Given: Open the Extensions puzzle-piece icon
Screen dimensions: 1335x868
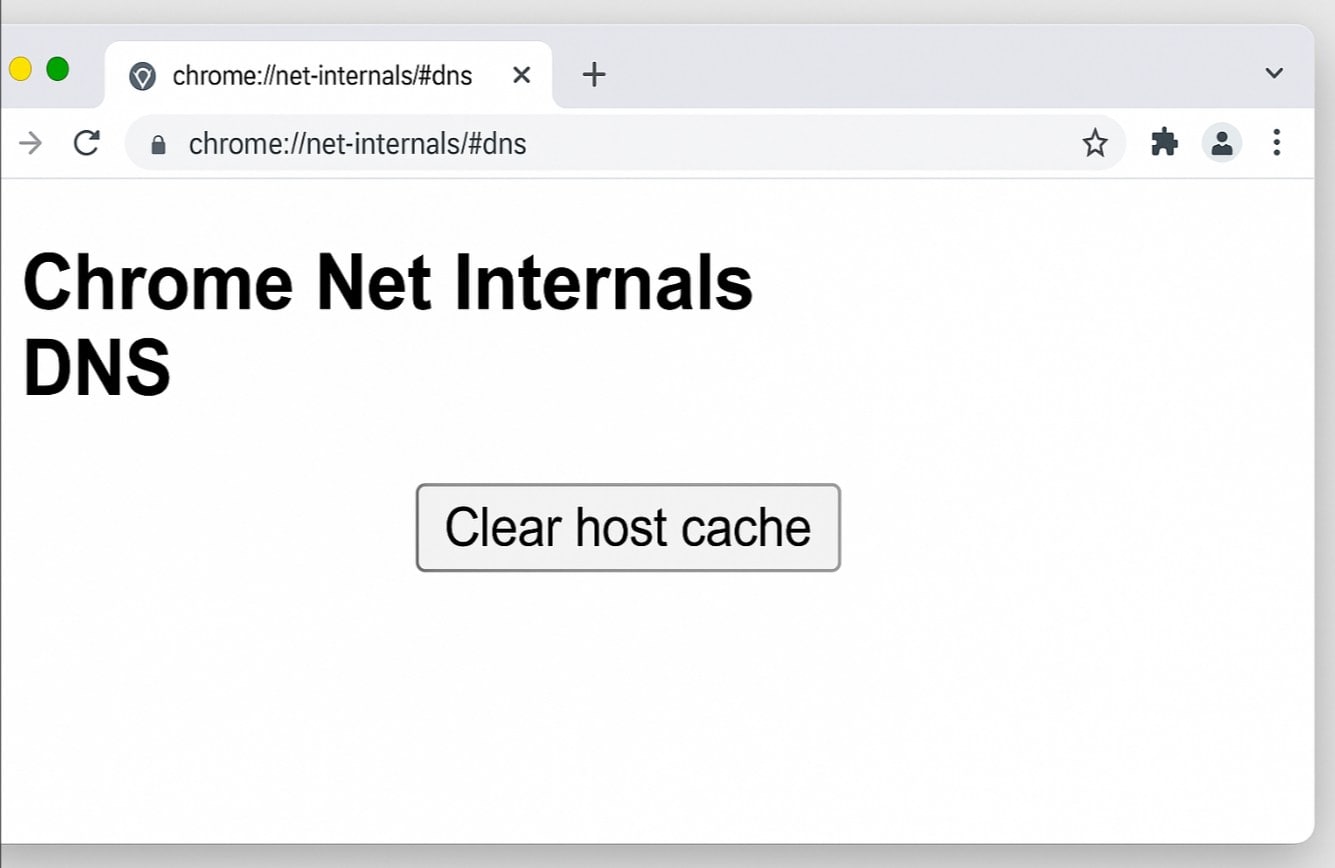Looking at the screenshot, I should tap(1164, 143).
